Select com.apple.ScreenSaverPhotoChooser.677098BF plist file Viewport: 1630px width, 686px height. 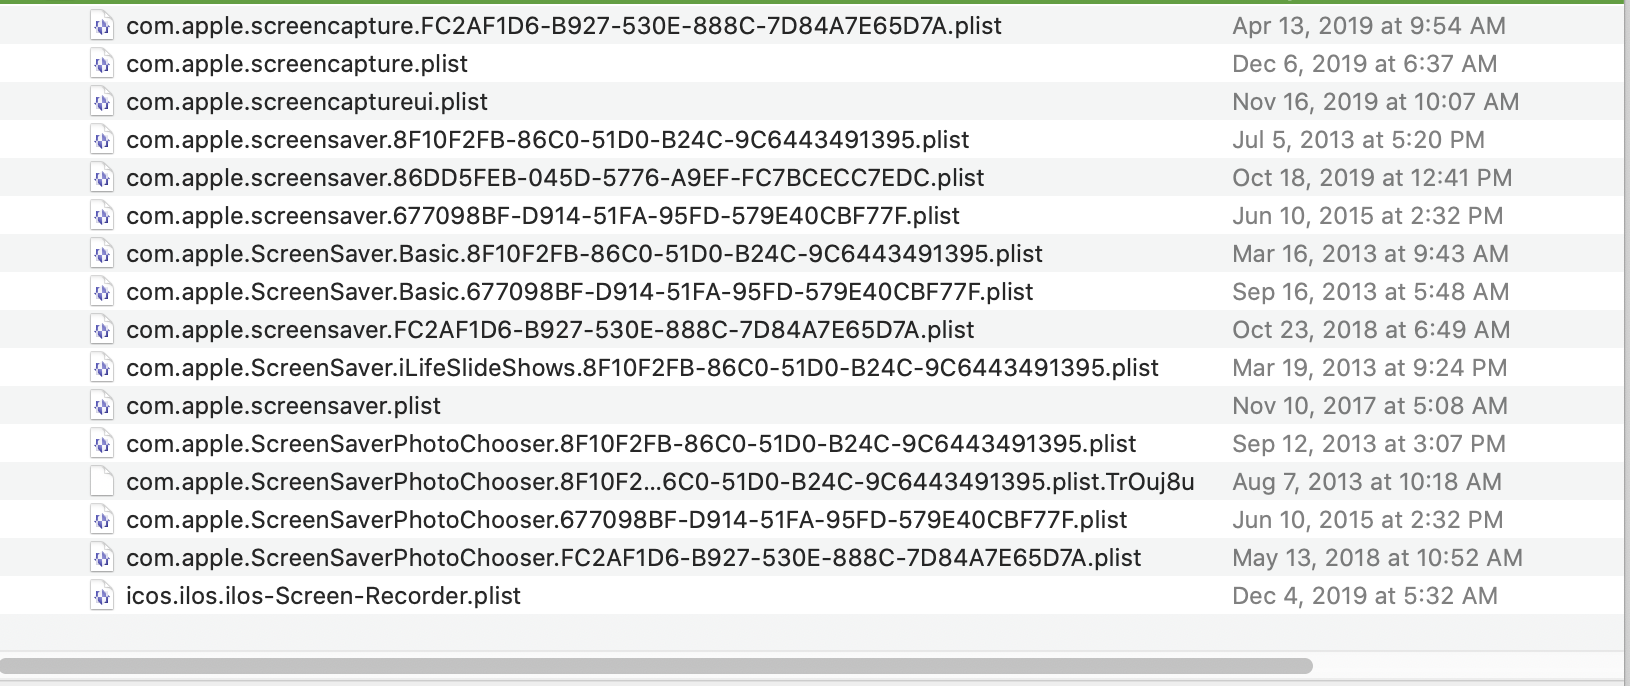[x=626, y=520]
